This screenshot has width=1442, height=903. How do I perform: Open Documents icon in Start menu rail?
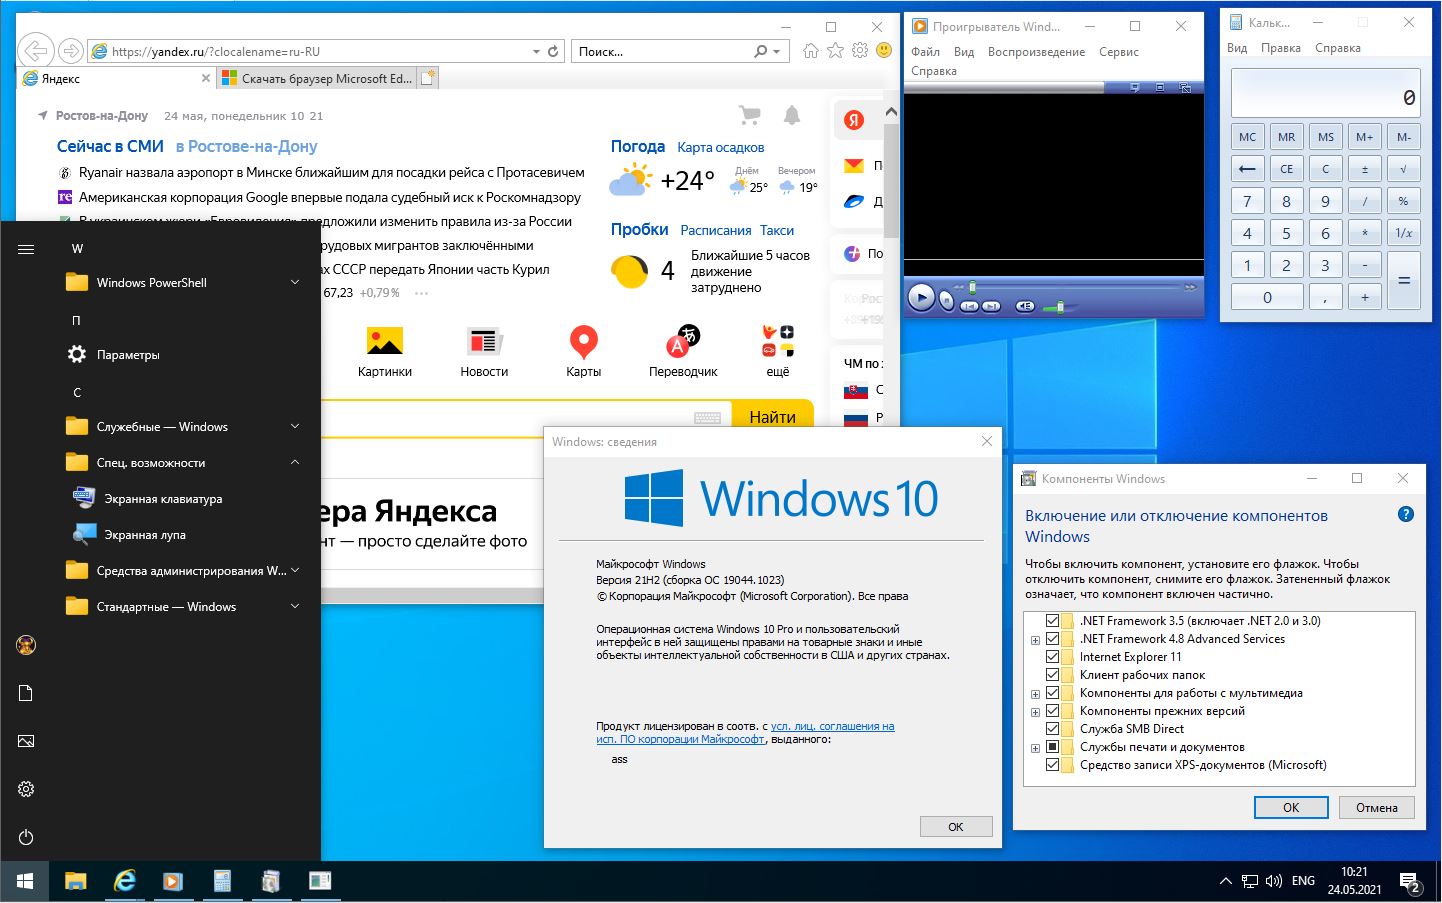[26, 693]
